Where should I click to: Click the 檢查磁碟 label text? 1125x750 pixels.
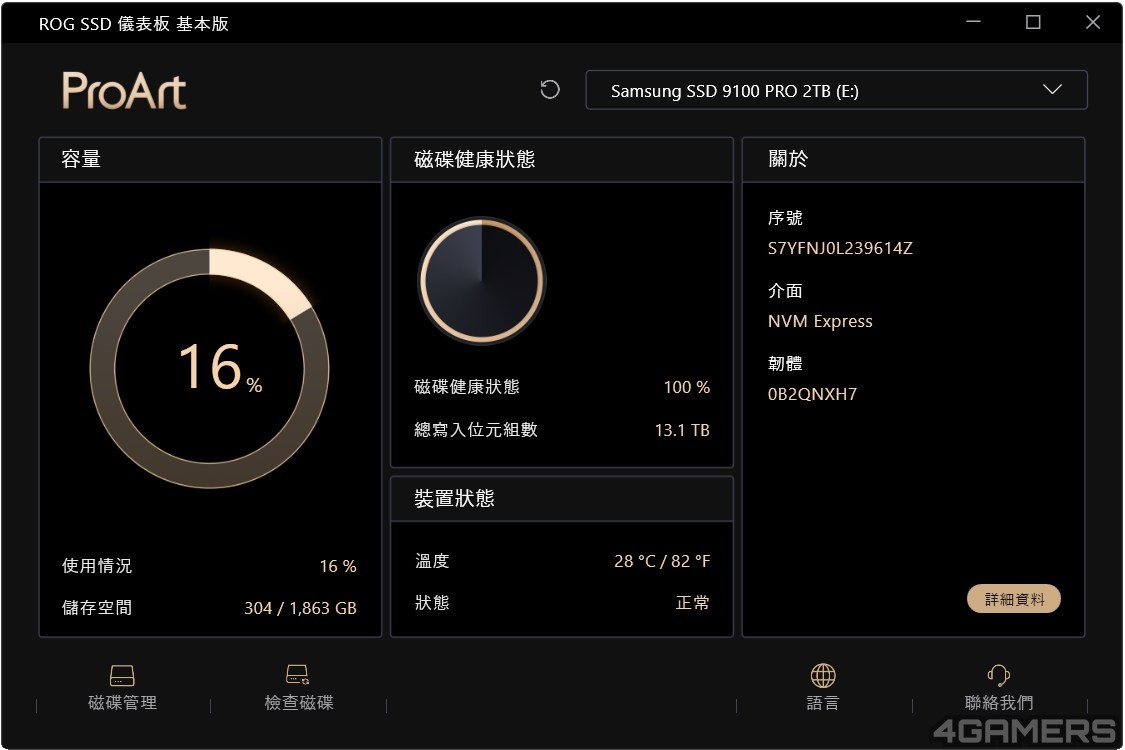click(298, 703)
